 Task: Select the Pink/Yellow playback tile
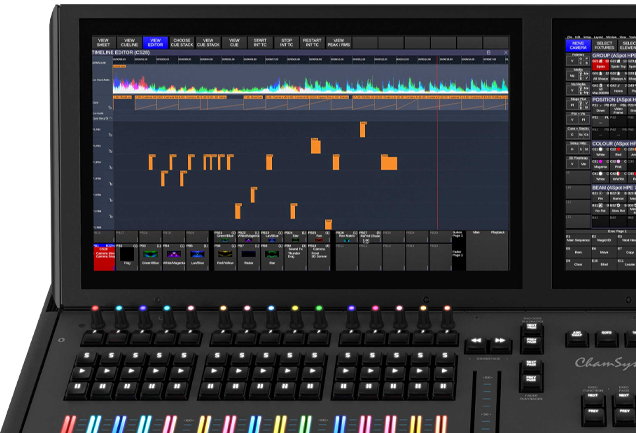(x=226, y=258)
